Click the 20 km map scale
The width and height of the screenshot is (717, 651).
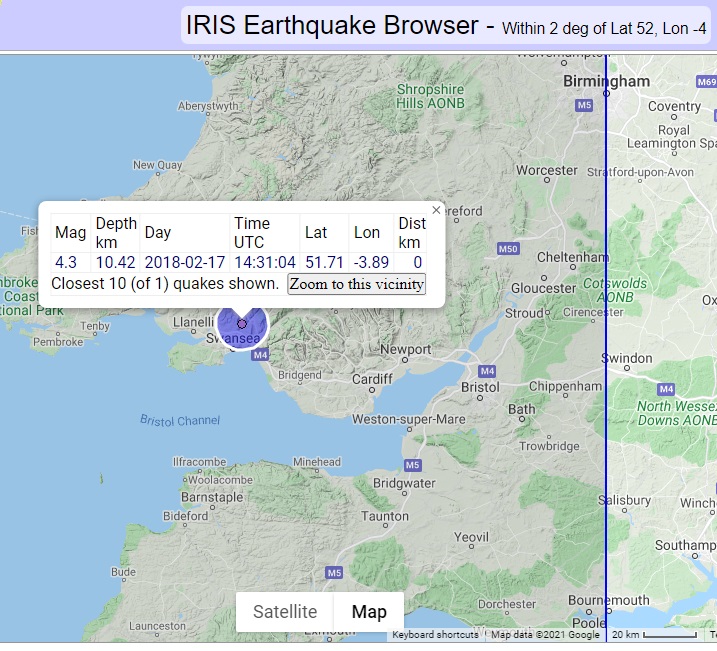click(654, 635)
